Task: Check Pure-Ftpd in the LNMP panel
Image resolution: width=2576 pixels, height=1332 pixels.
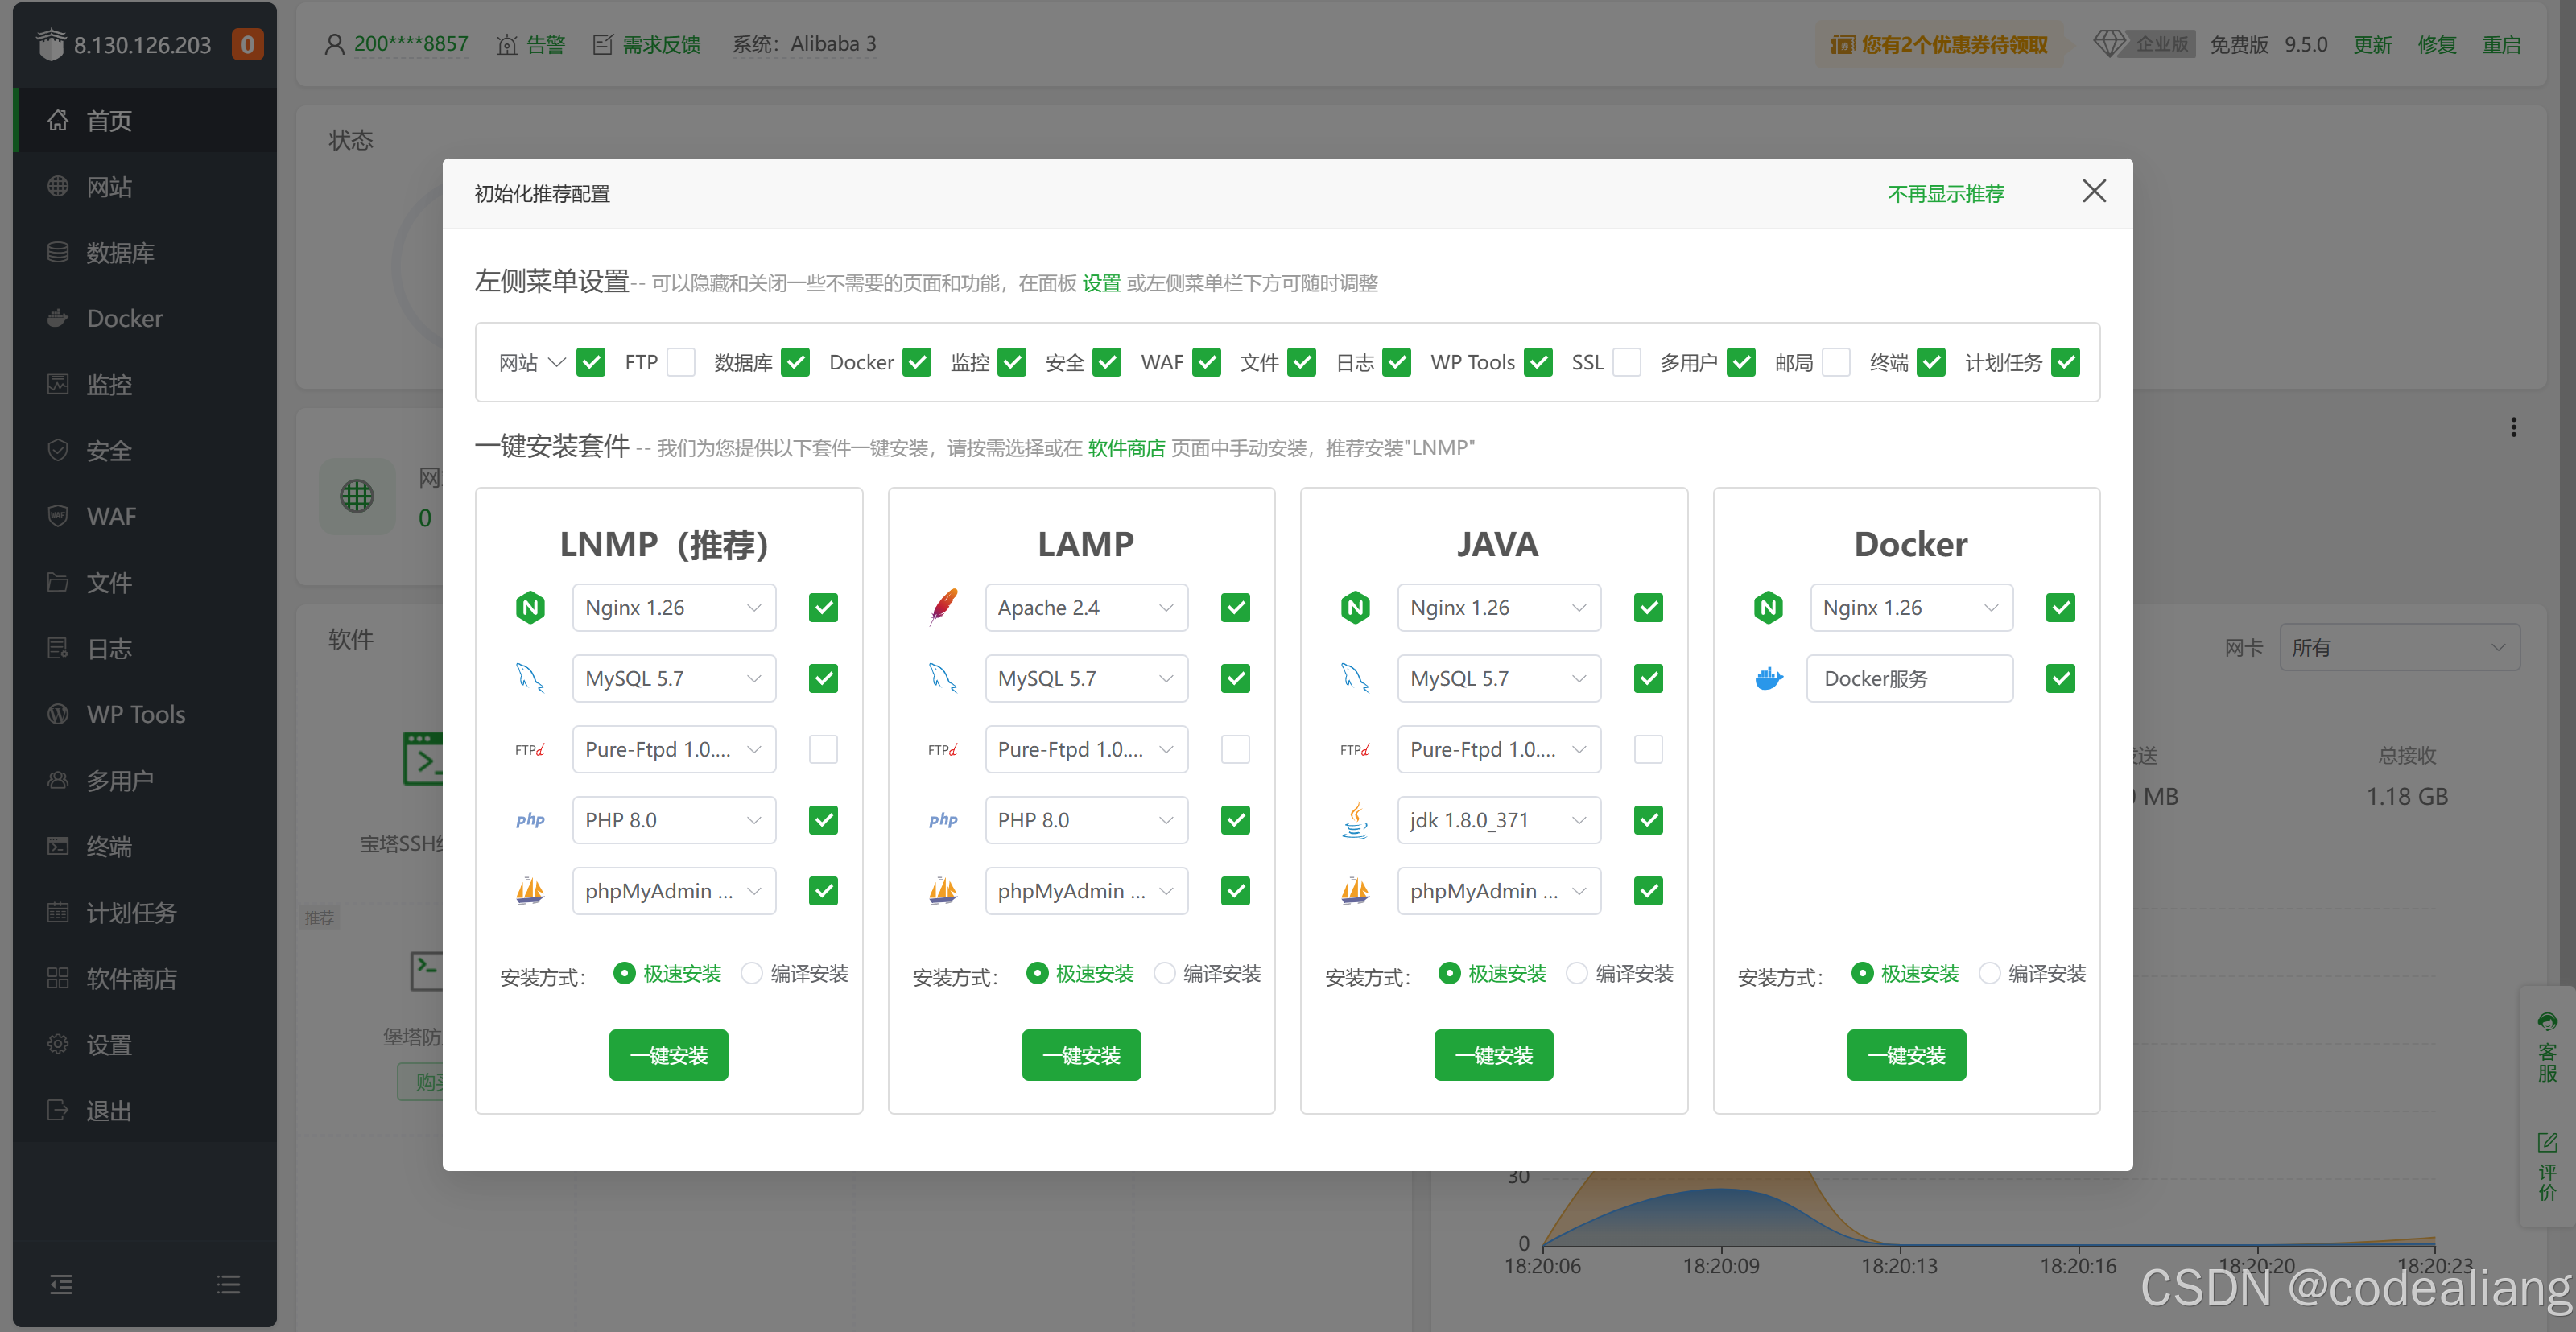Action: (823, 749)
